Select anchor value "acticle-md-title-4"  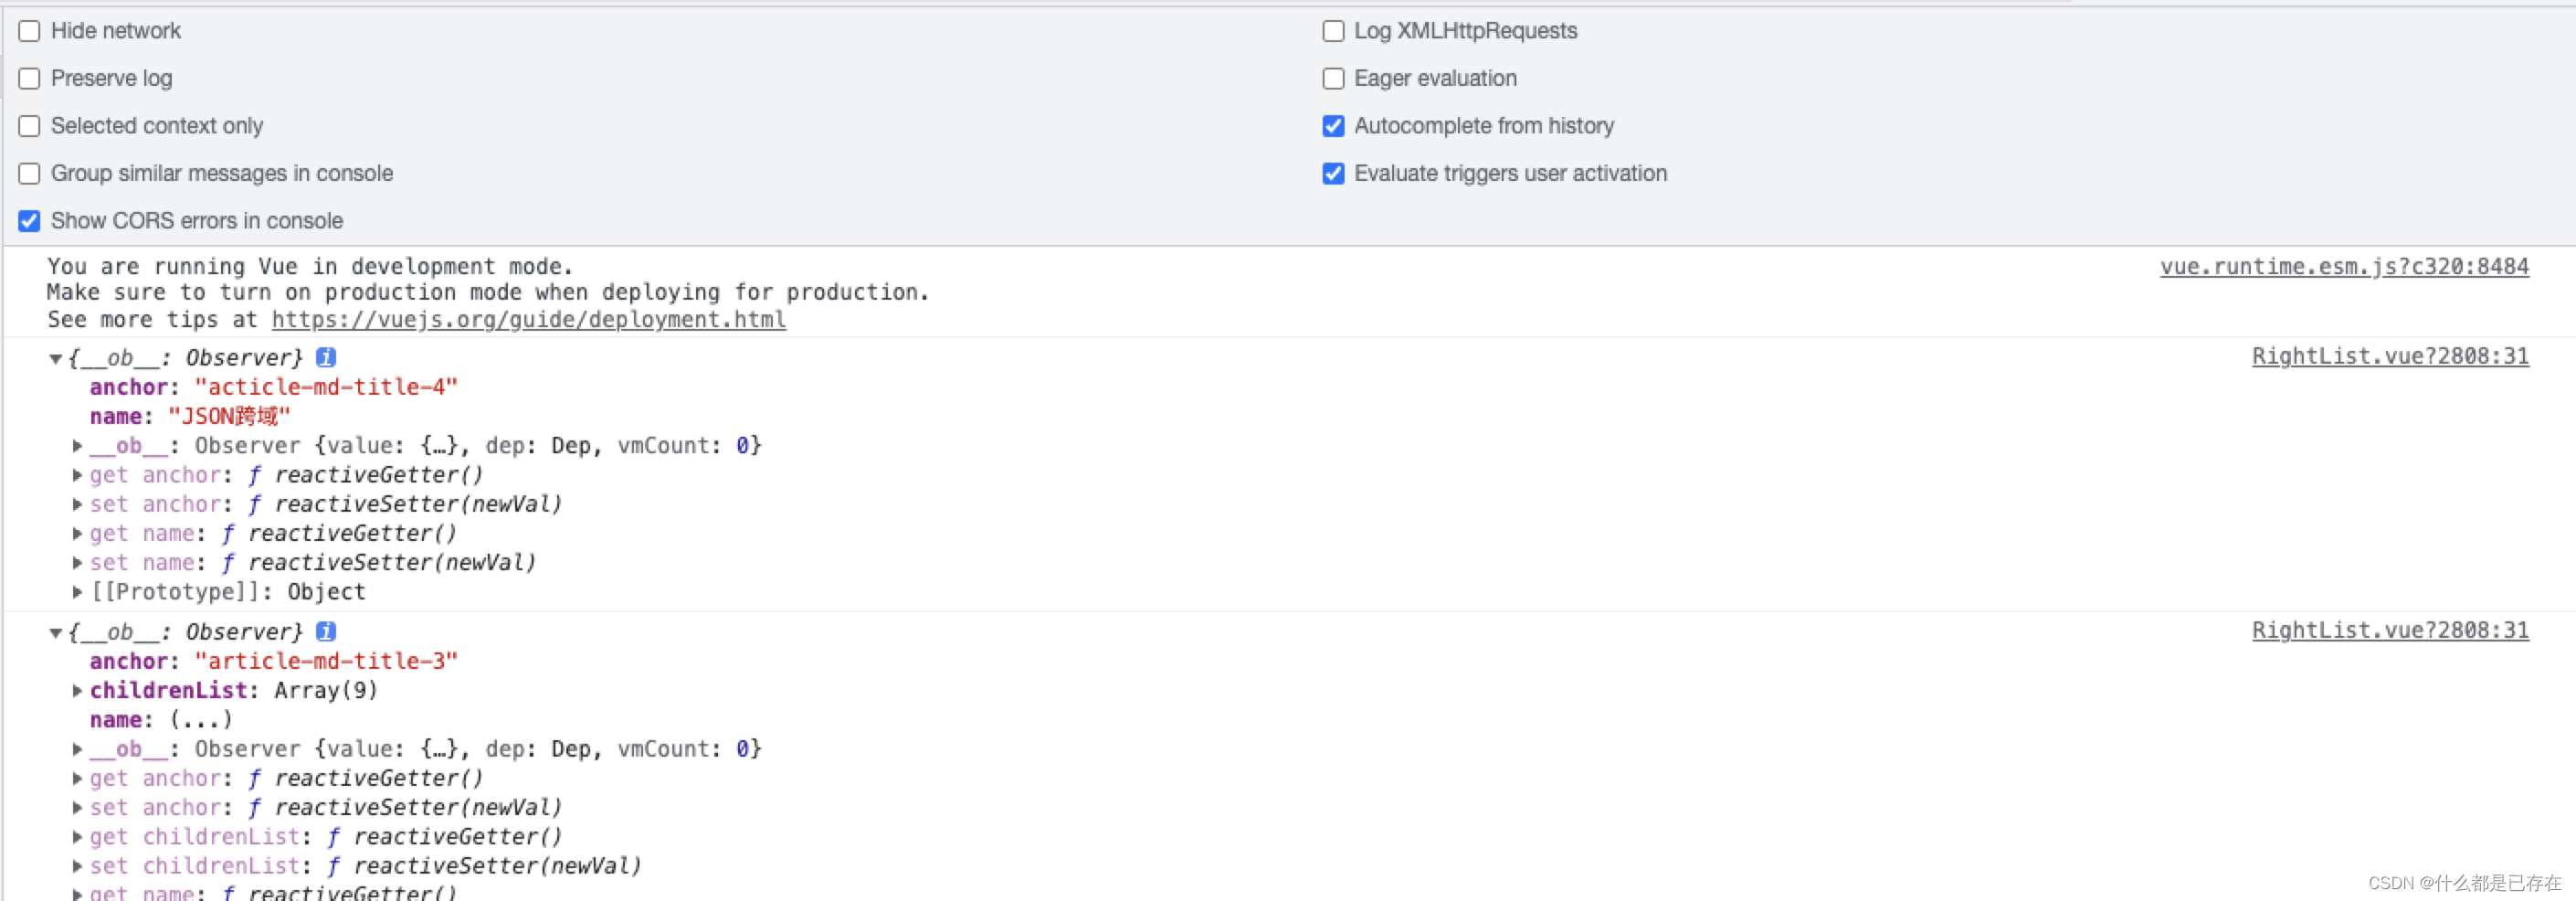326,387
